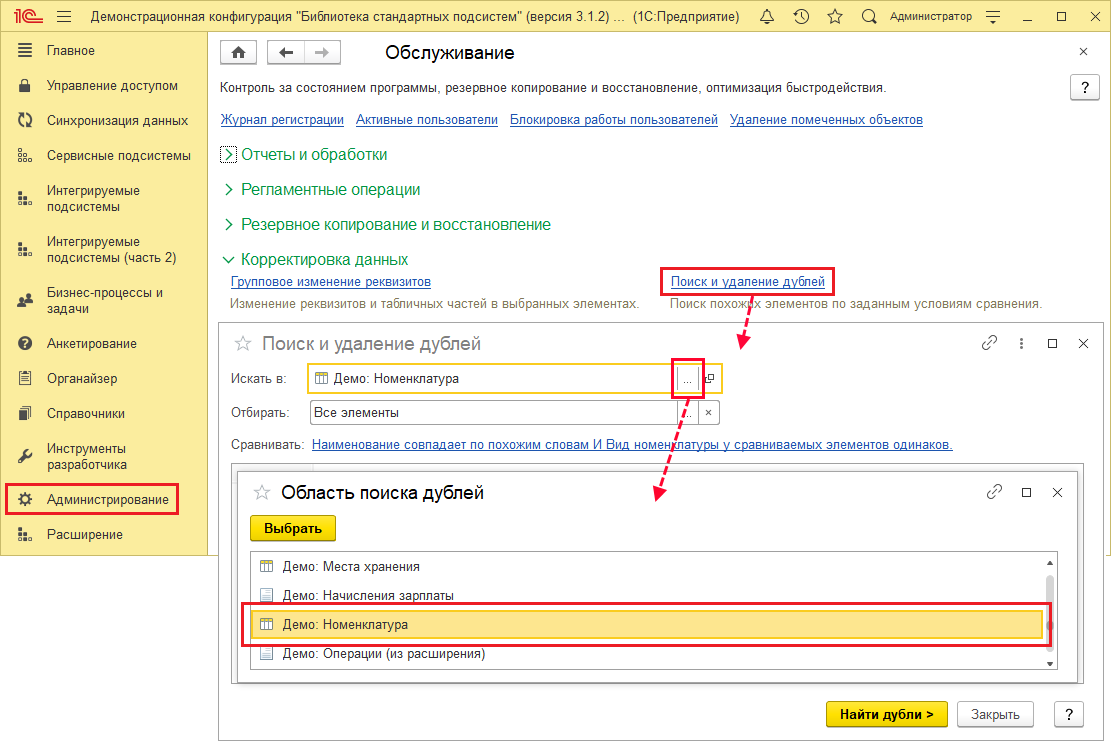Open favorites star in title bar
Screen dimensions: 1113x742
pos(835,16)
